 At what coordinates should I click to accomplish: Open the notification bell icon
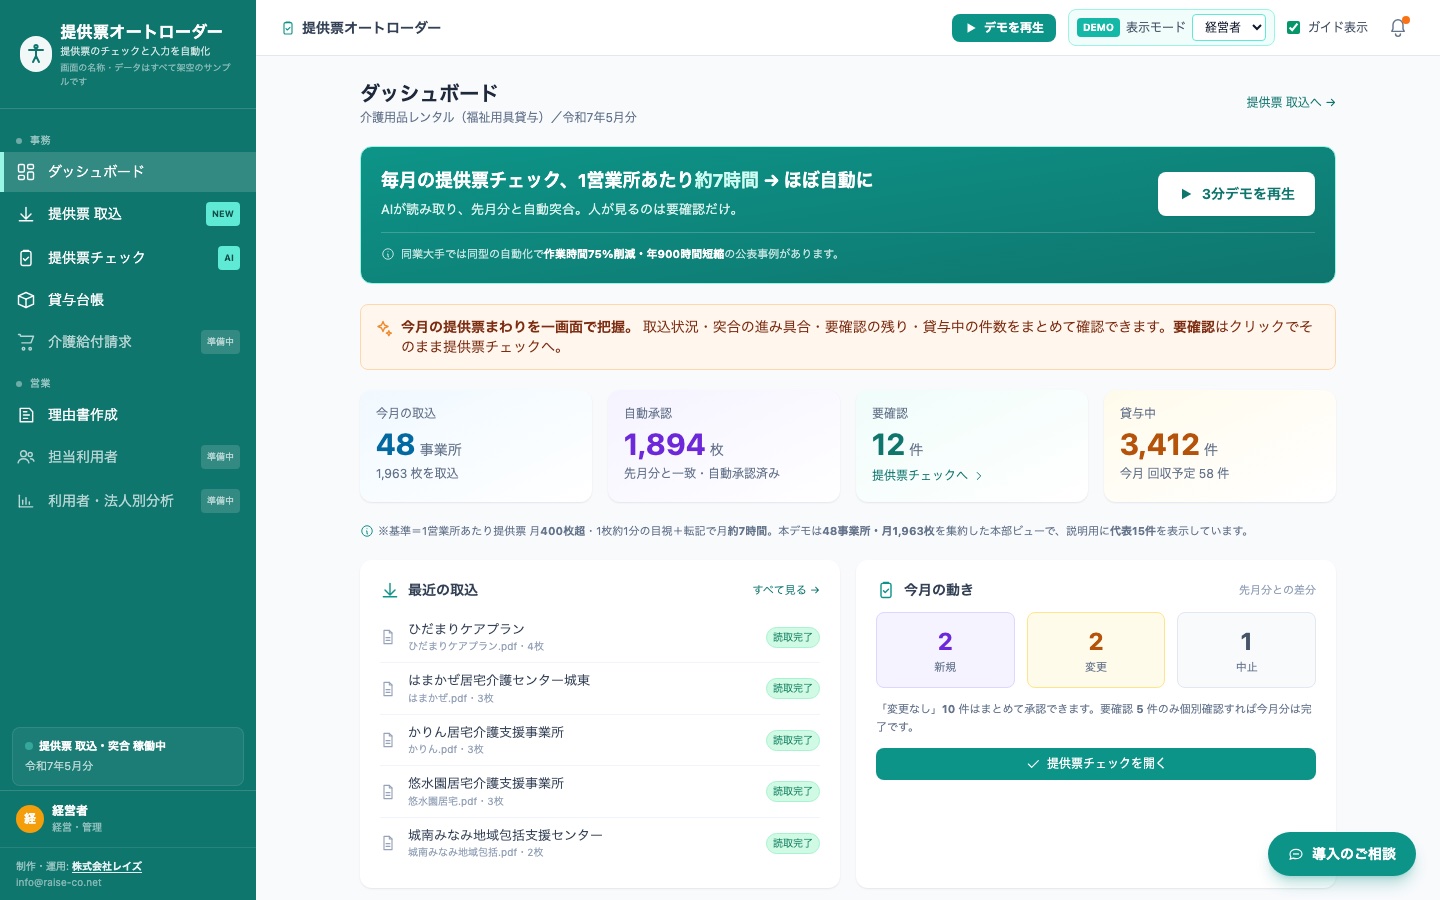tap(1398, 28)
